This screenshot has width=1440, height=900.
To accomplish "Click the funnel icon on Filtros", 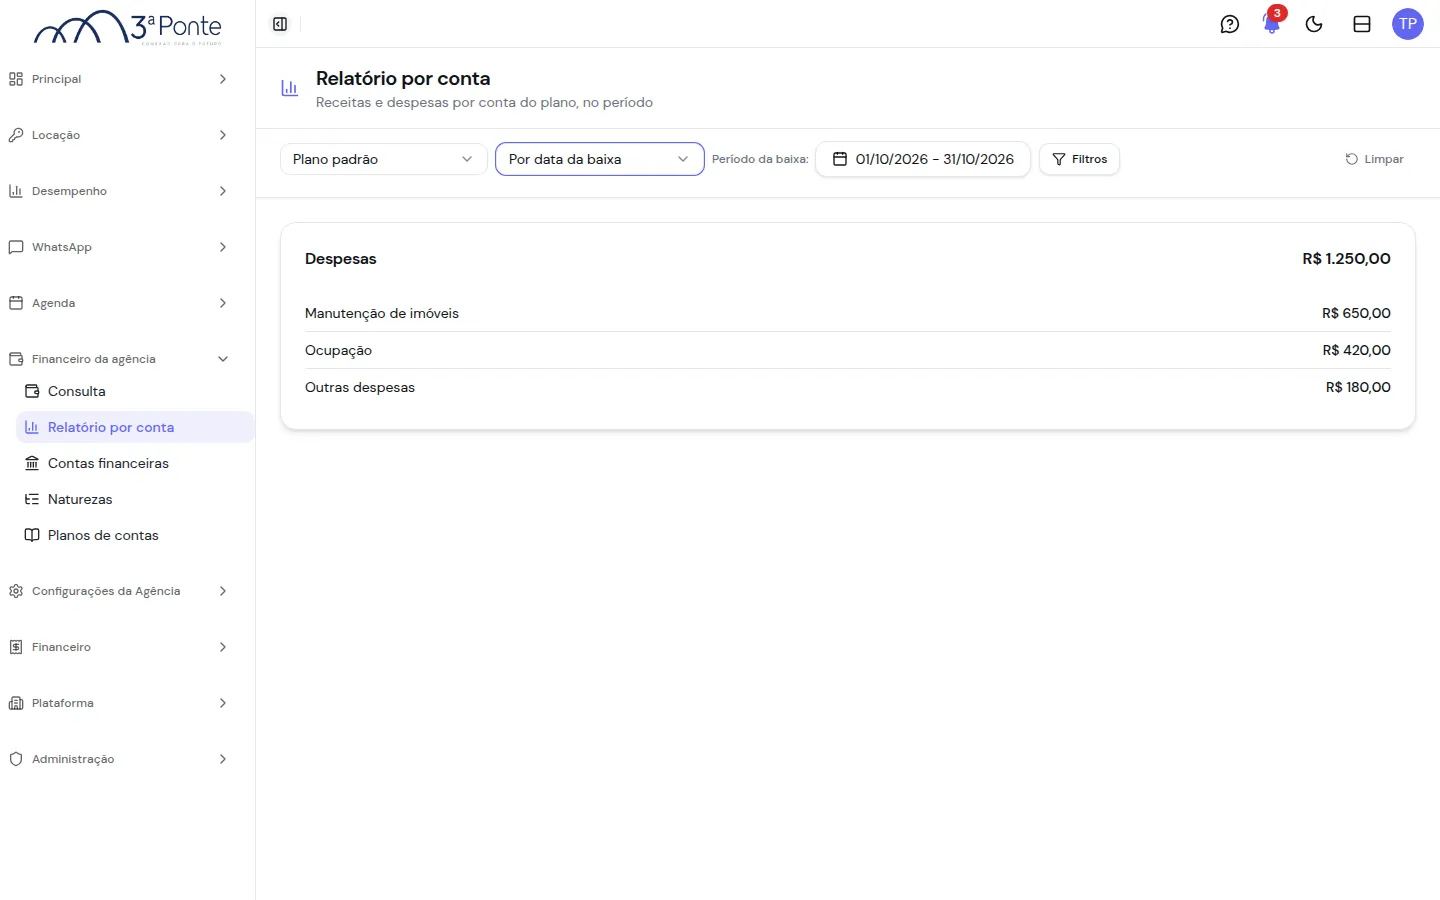I will pyautogui.click(x=1059, y=159).
